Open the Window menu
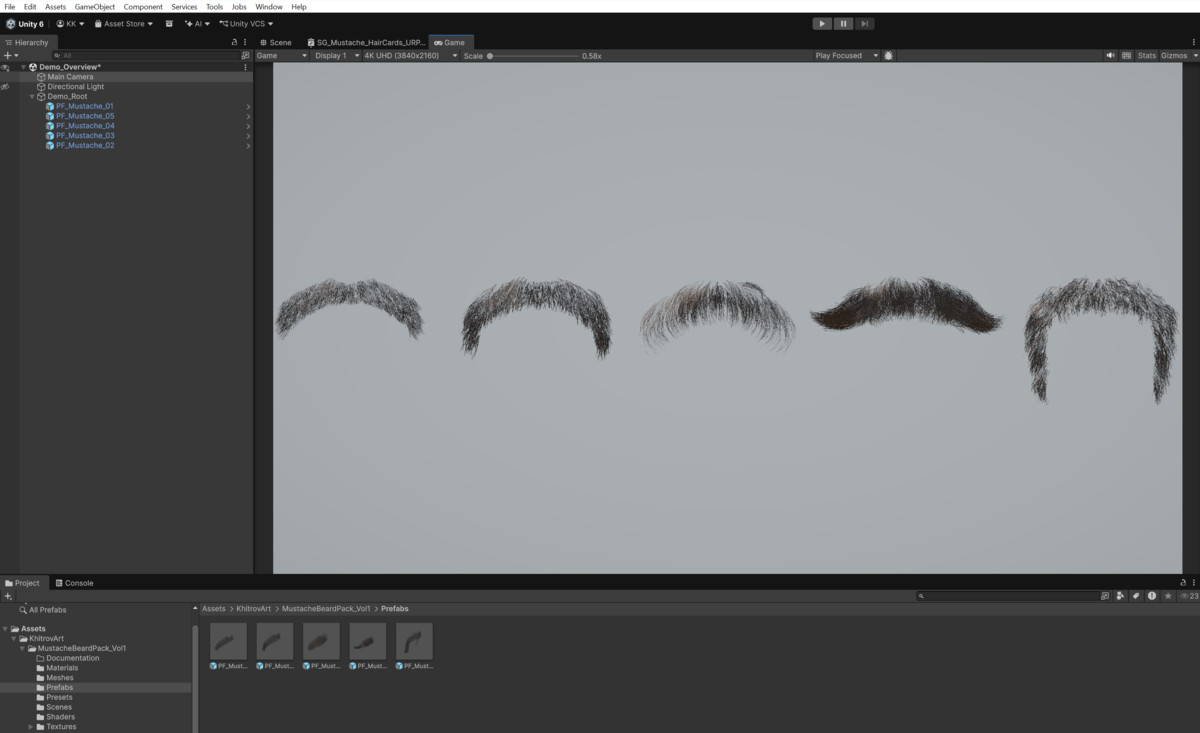 269,6
